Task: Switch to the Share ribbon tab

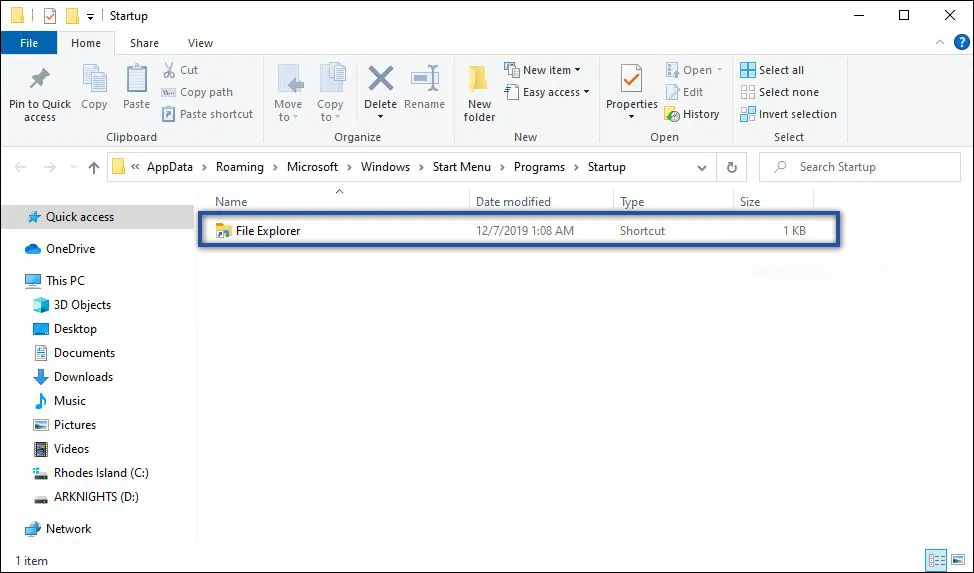Action: pos(144,43)
